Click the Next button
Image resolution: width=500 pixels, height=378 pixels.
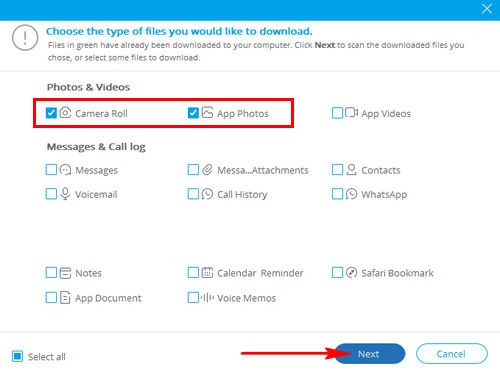pyautogui.click(x=369, y=354)
